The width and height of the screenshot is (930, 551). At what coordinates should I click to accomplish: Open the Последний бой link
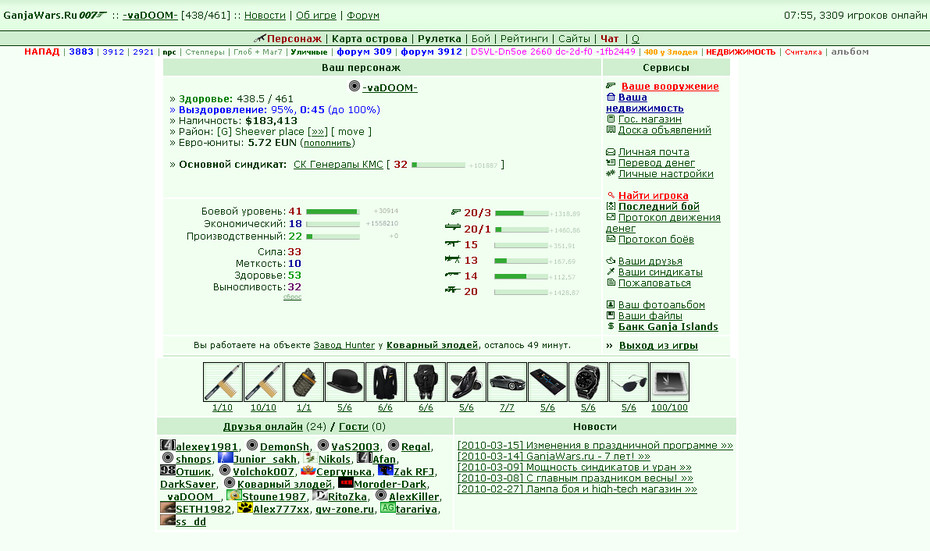coord(659,206)
